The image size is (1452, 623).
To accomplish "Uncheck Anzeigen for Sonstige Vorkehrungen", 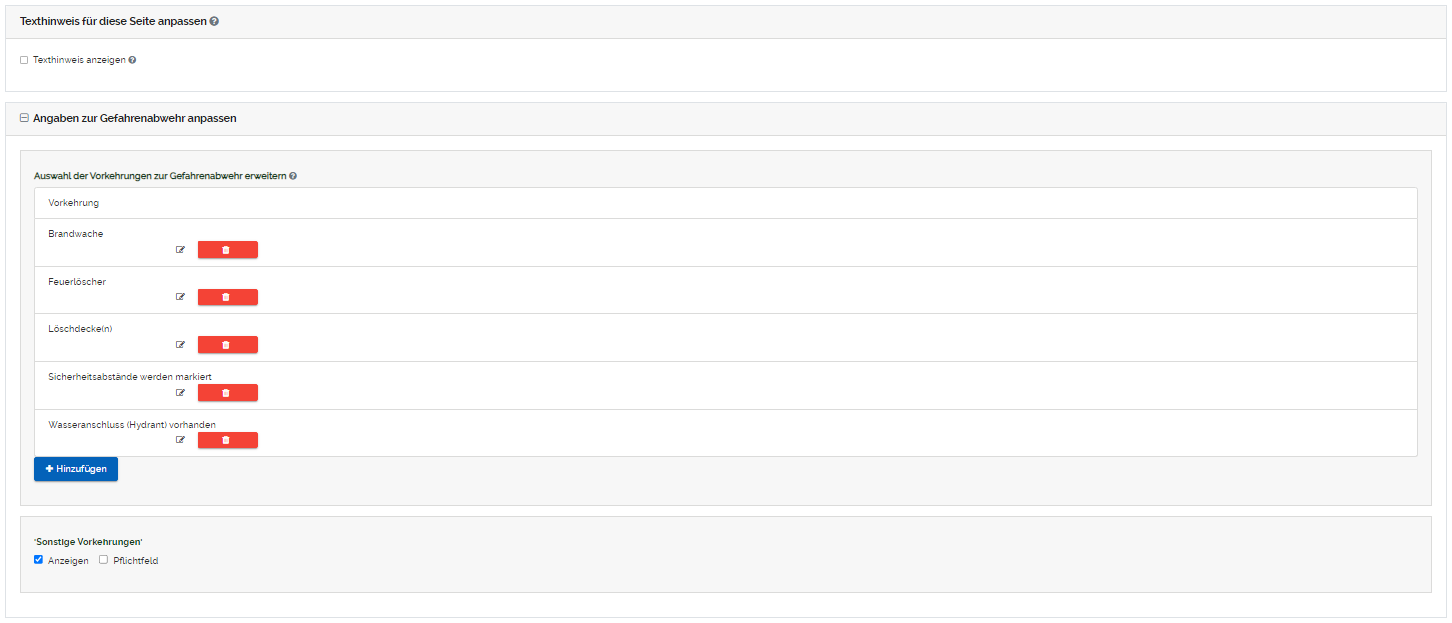I will click(39, 560).
